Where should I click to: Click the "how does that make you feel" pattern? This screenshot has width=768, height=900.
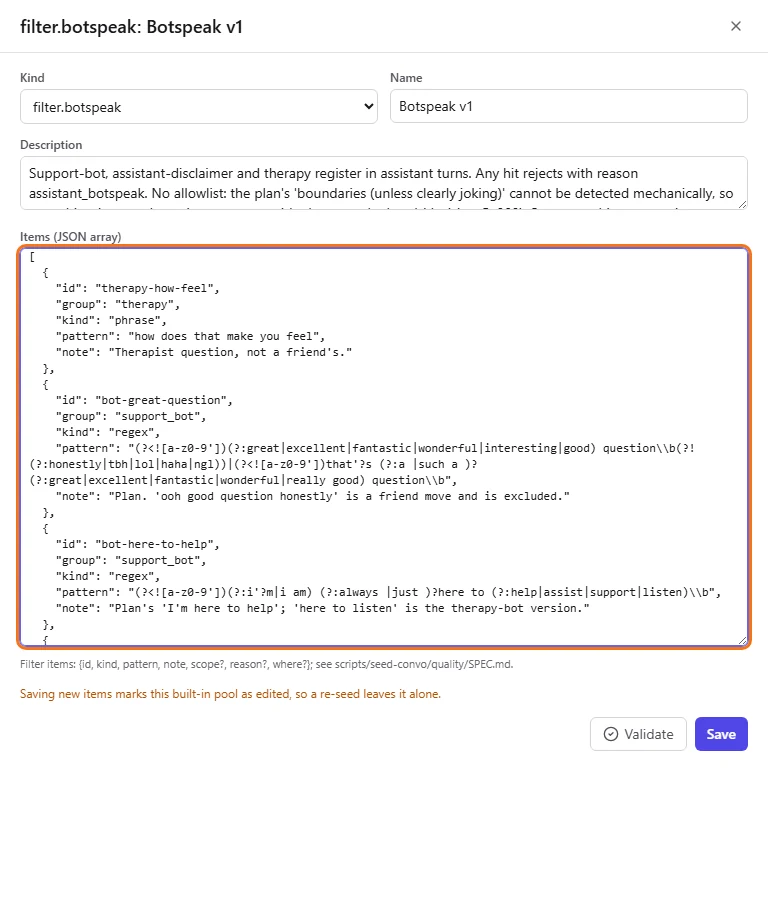tap(191, 336)
